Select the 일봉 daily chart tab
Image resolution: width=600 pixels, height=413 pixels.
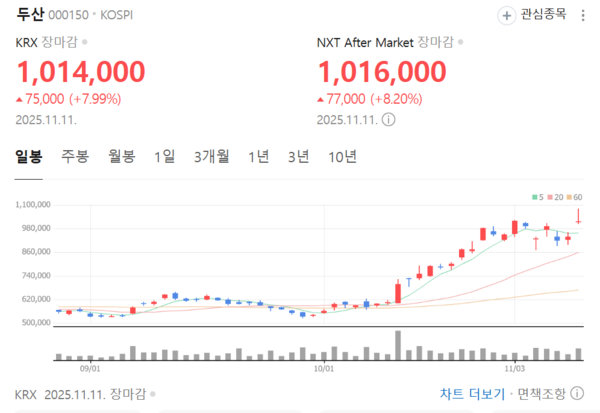(28, 157)
